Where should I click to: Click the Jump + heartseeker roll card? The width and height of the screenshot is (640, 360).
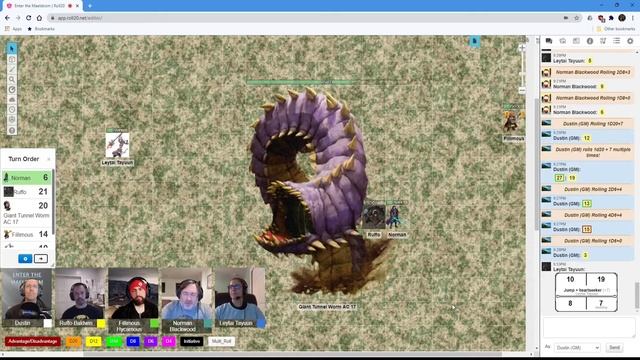(x=586, y=292)
